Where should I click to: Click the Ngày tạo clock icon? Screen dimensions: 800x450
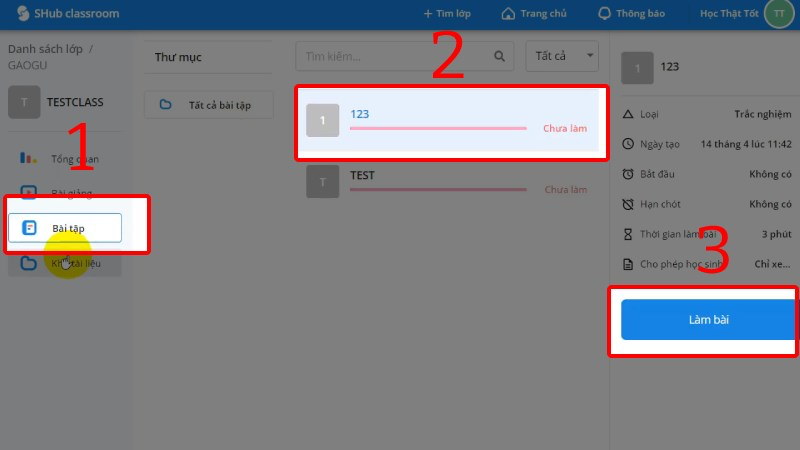[628, 144]
